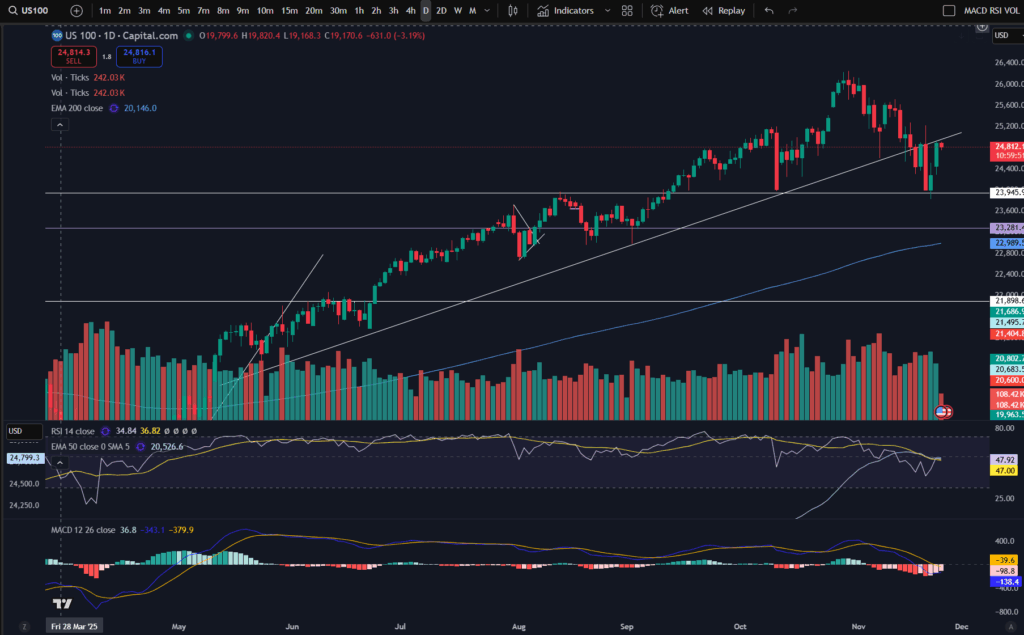1024x635 pixels.
Task: Open RSI 14 close settings icon
Action: 105,431
